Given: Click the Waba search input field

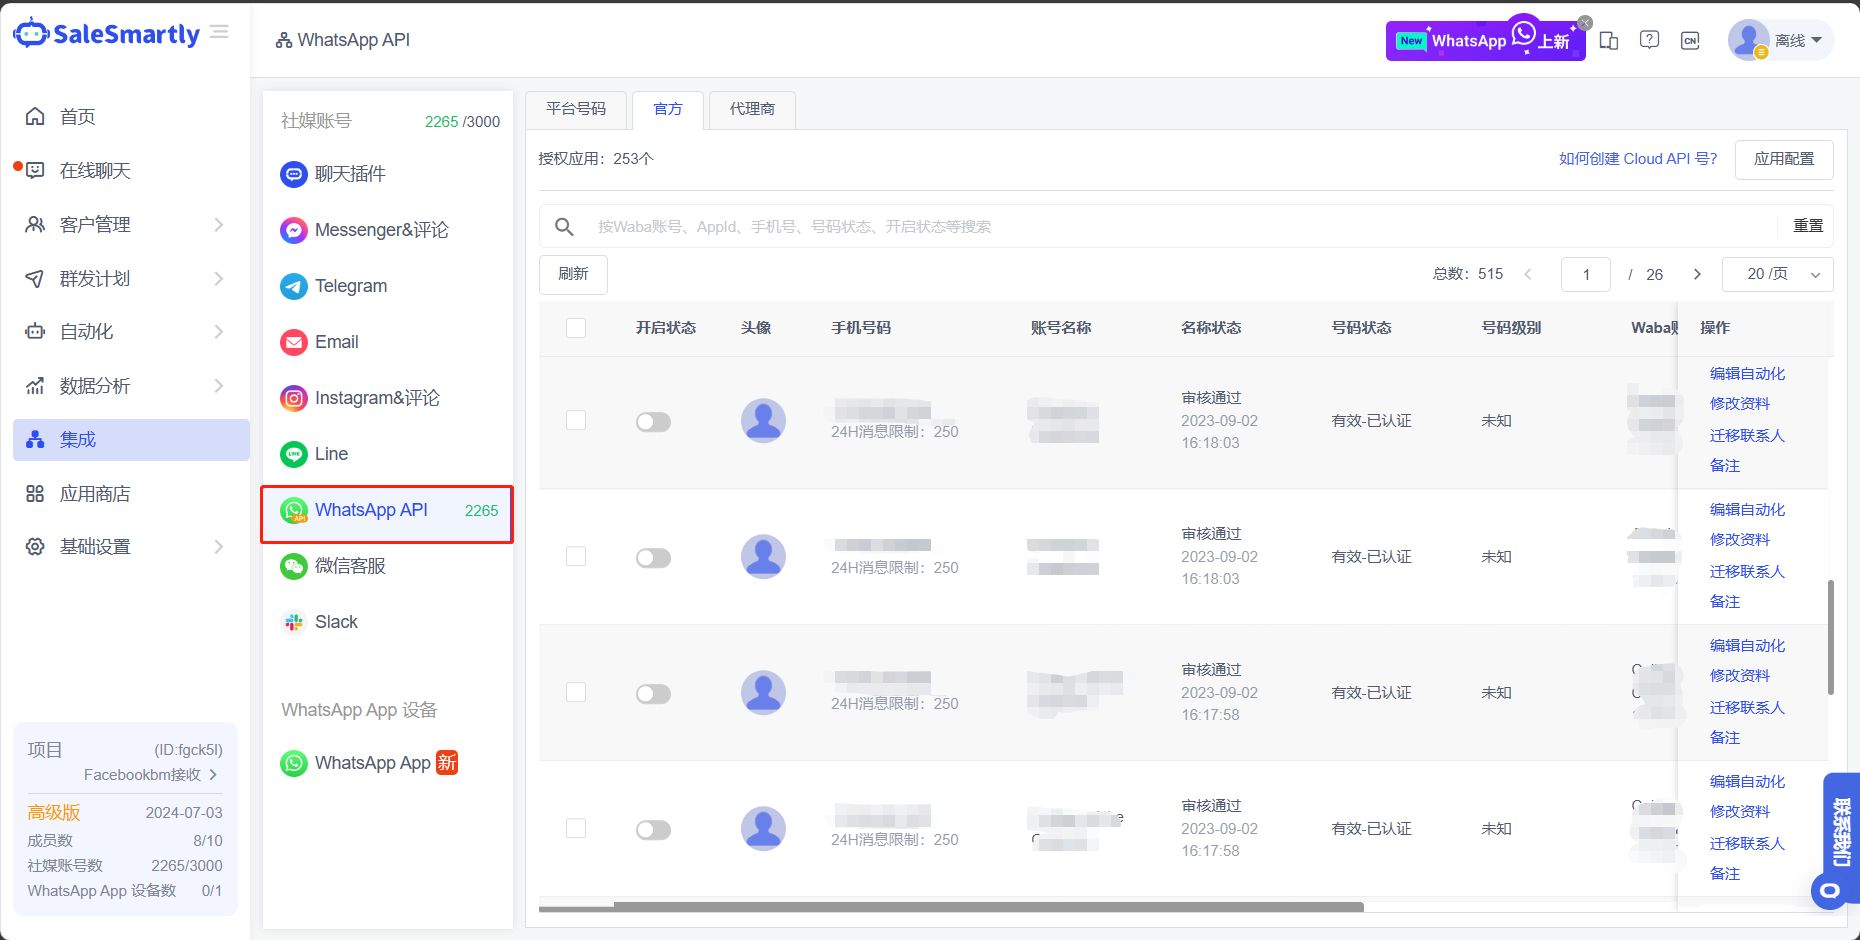Looking at the screenshot, I should [1185, 227].
